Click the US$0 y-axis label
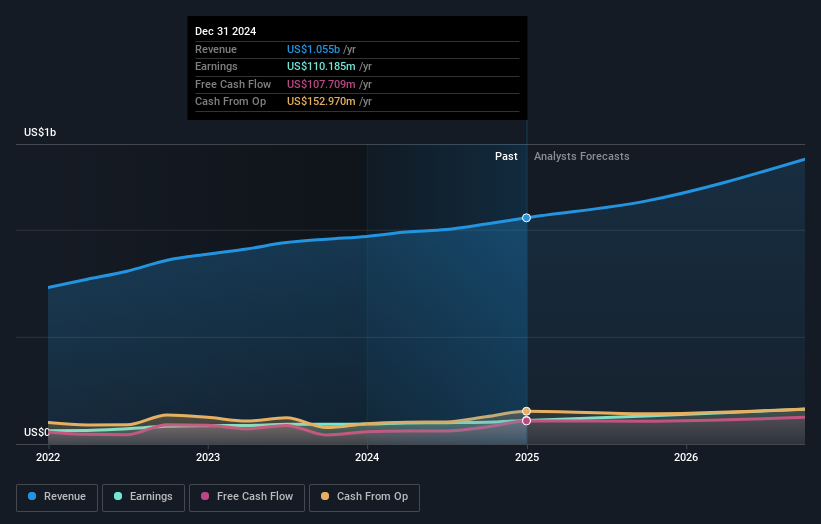821x524 pixels. tap(37, 432)
